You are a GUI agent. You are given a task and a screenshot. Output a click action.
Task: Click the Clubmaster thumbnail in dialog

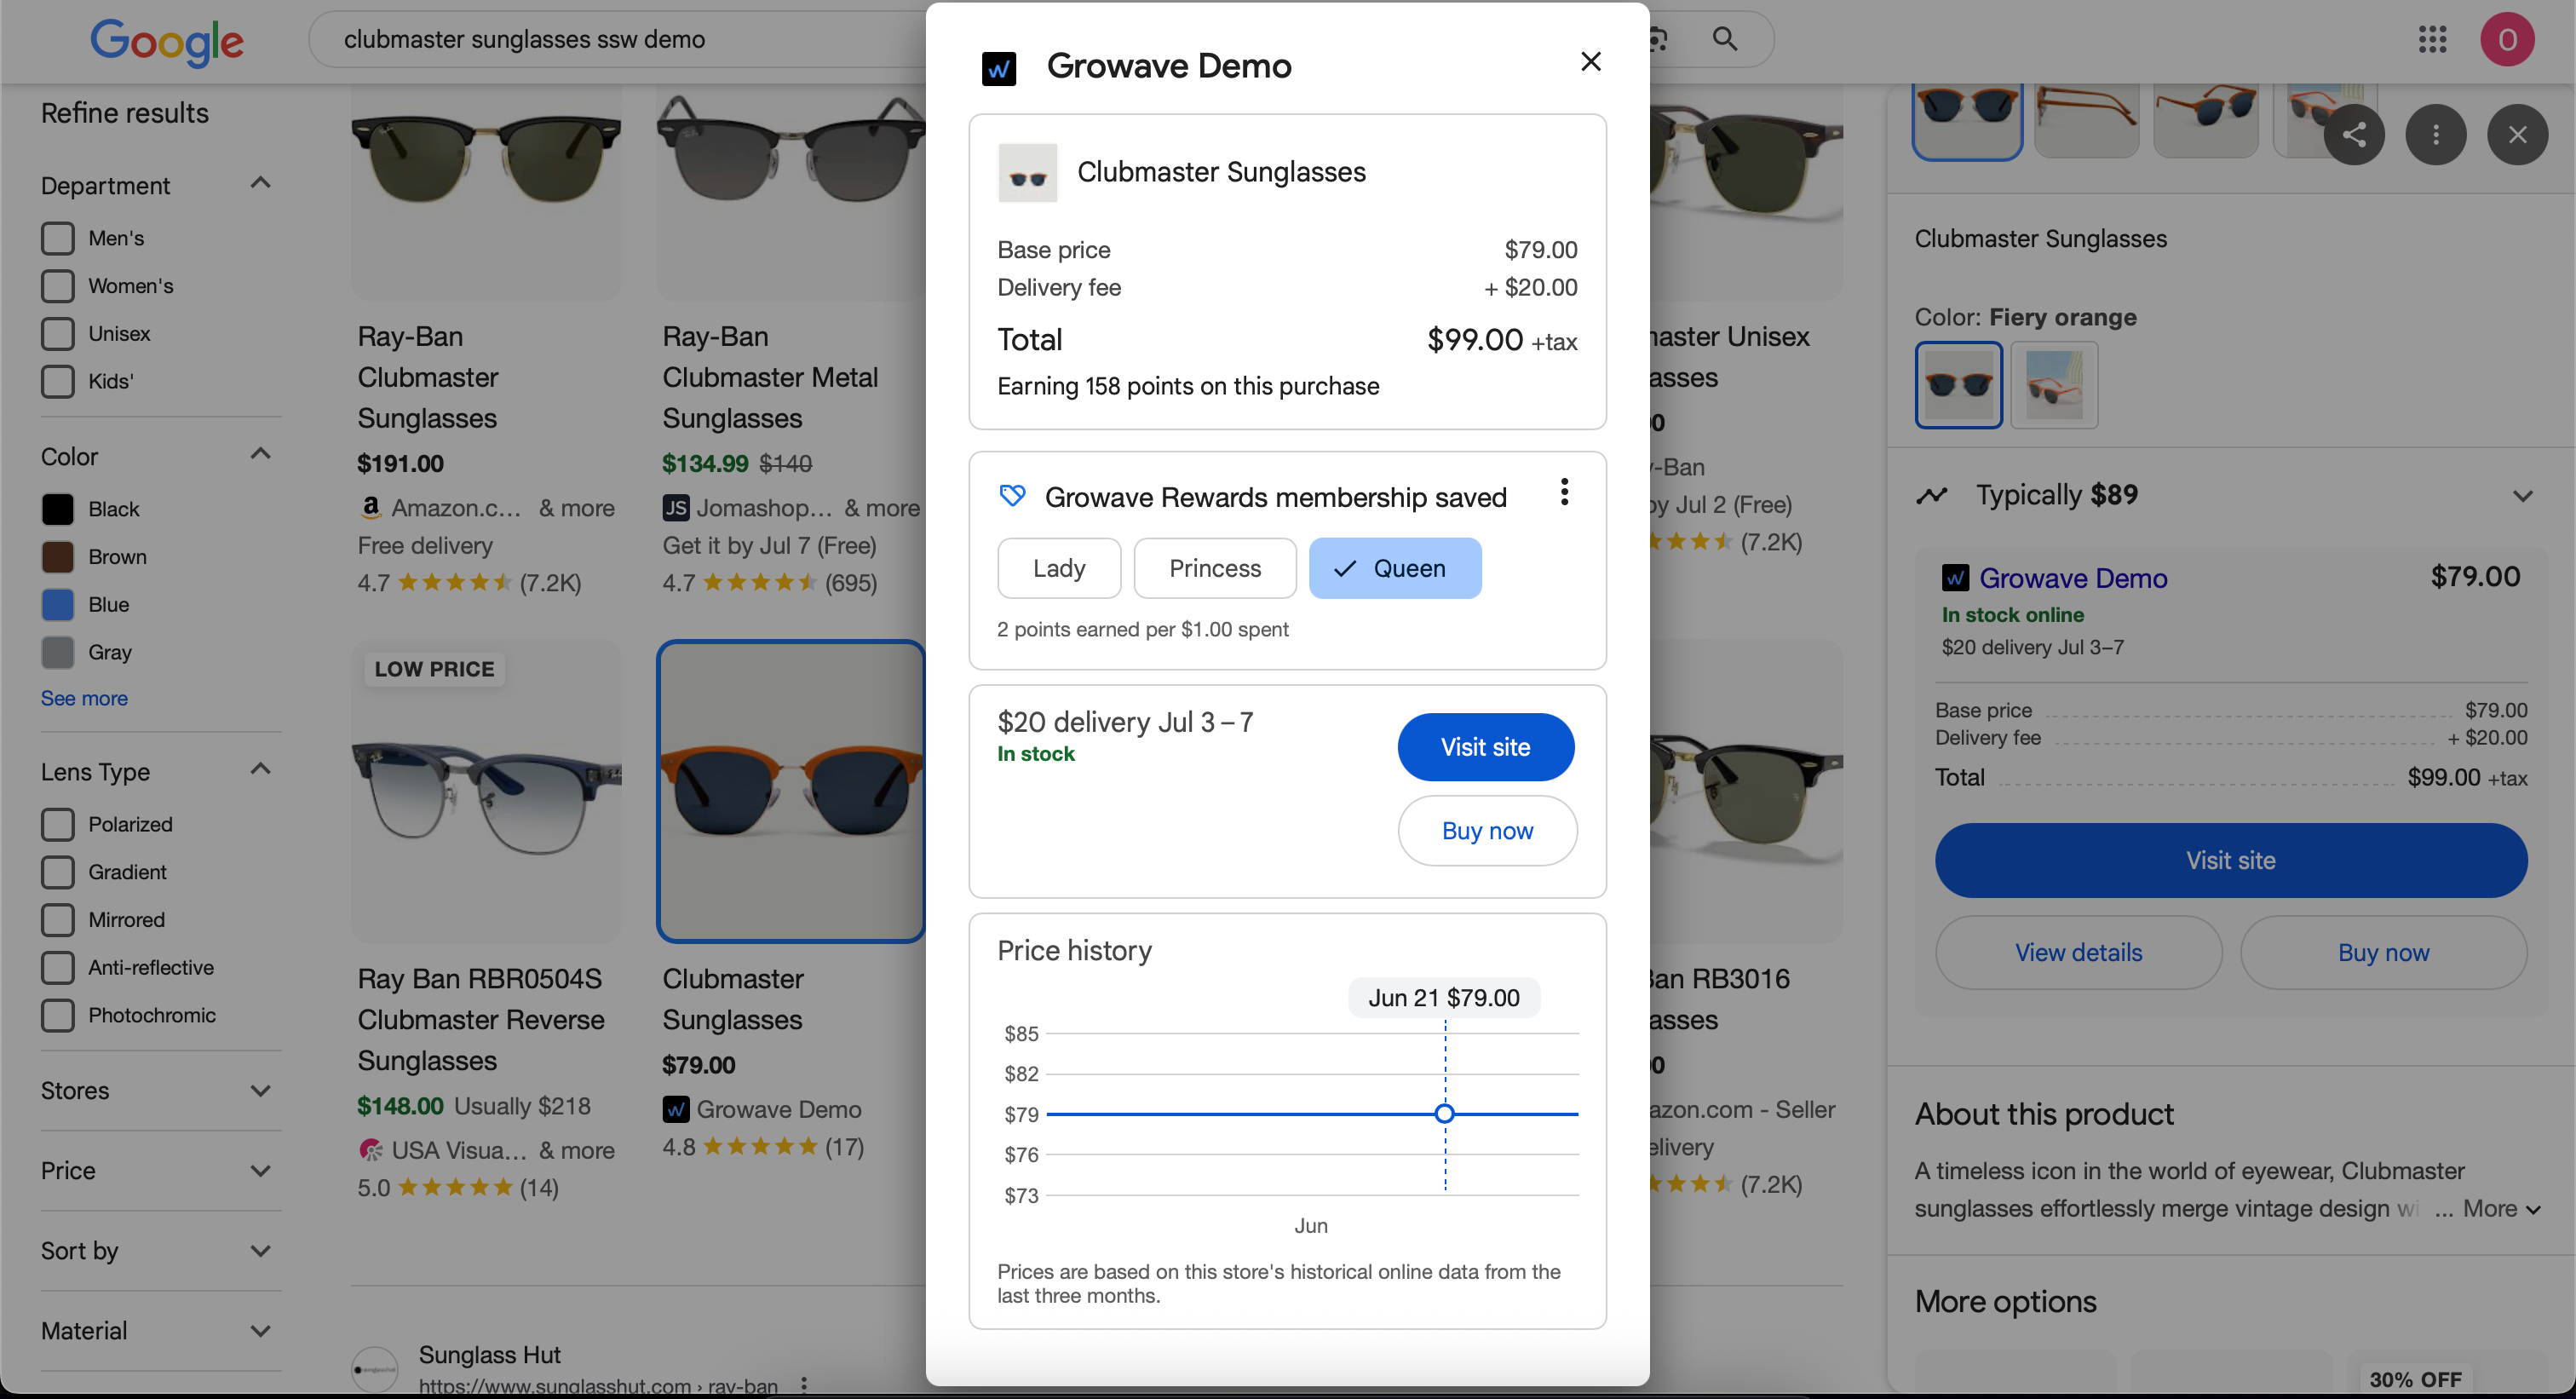tap(1027, 173)
